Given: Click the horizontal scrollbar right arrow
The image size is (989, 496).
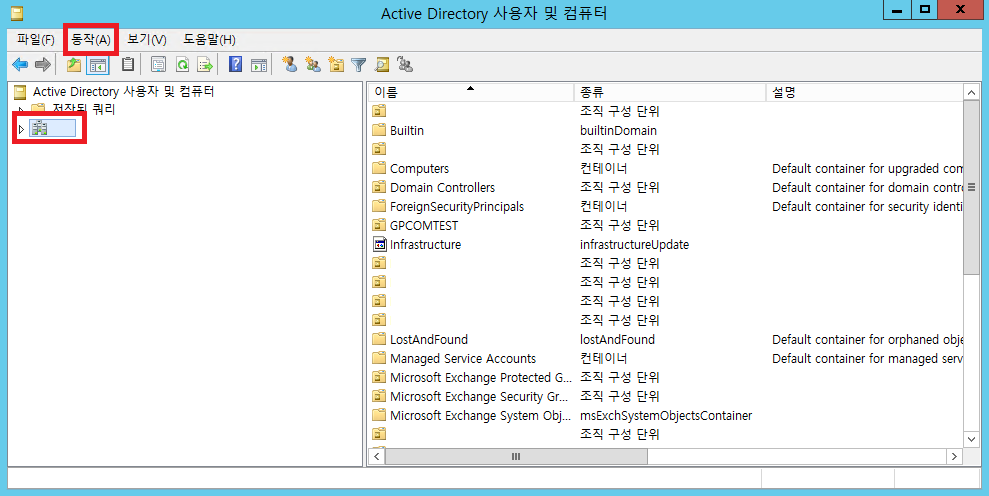Looking at the screenshot, I should 954,456.
